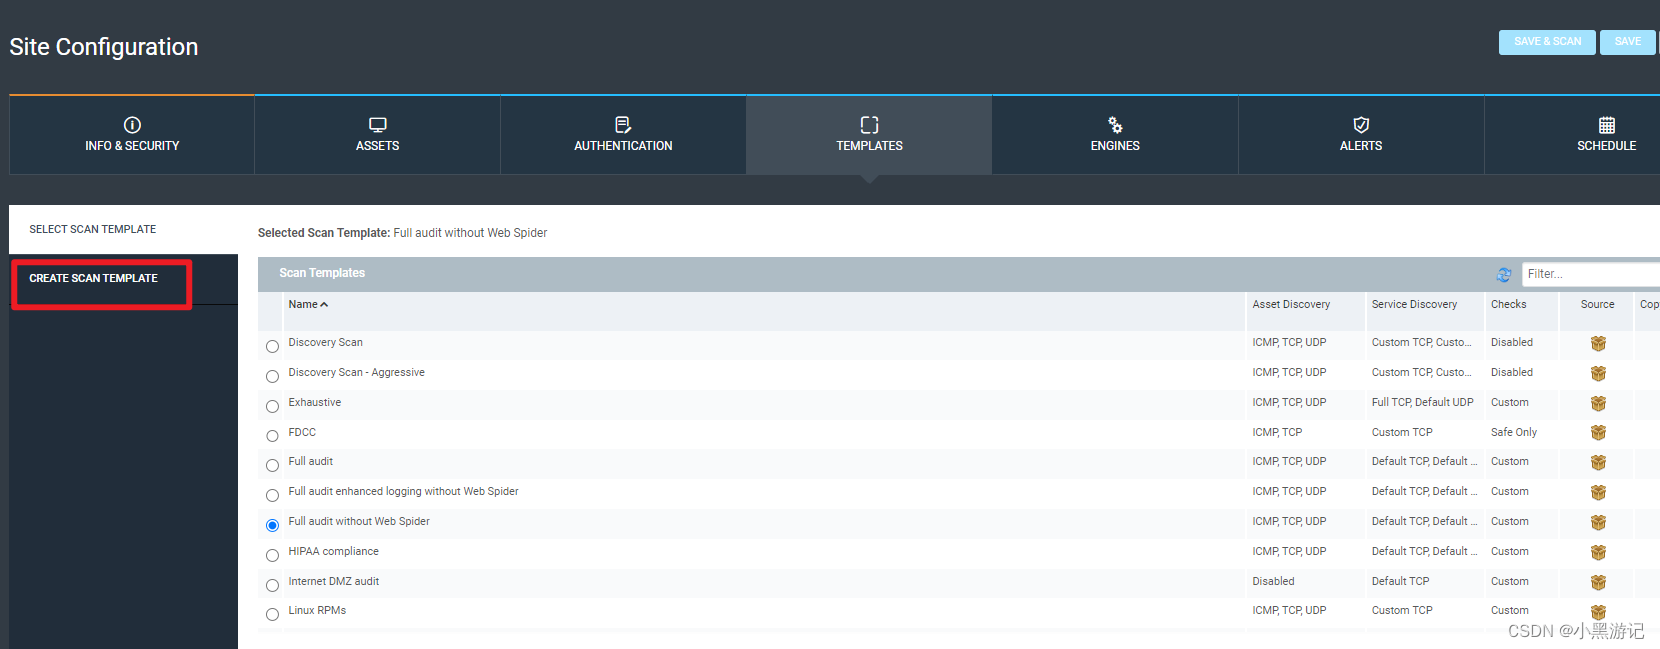Select the Exhaustive template radio button

tap(272, 406)
